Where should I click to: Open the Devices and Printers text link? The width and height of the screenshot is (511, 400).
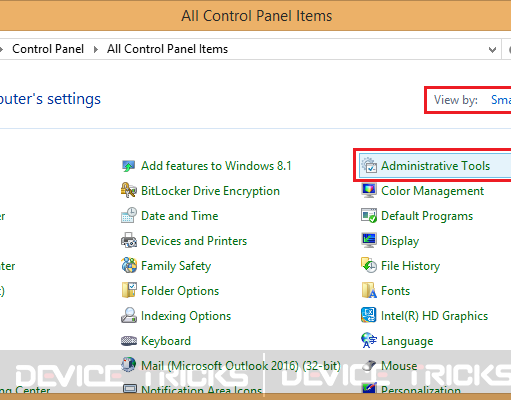194,241
